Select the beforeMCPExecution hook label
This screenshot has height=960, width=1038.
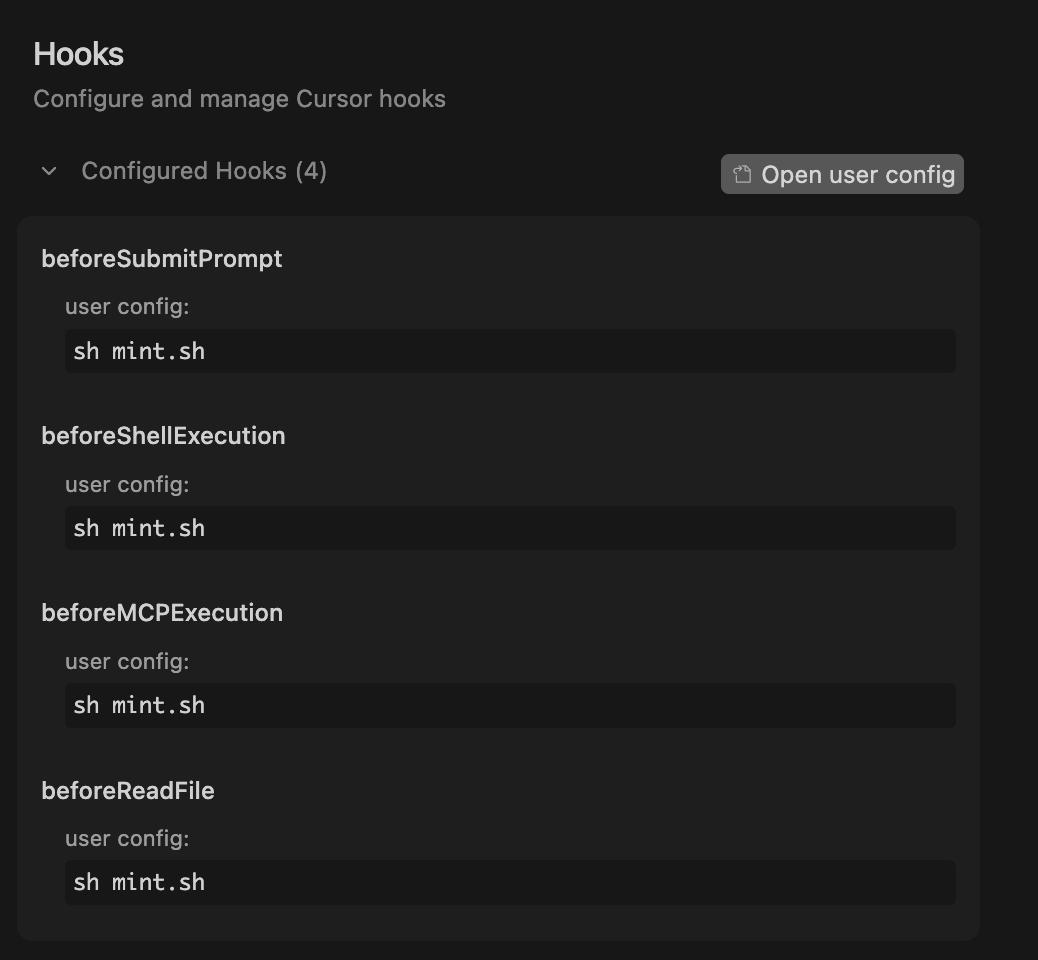161,613
